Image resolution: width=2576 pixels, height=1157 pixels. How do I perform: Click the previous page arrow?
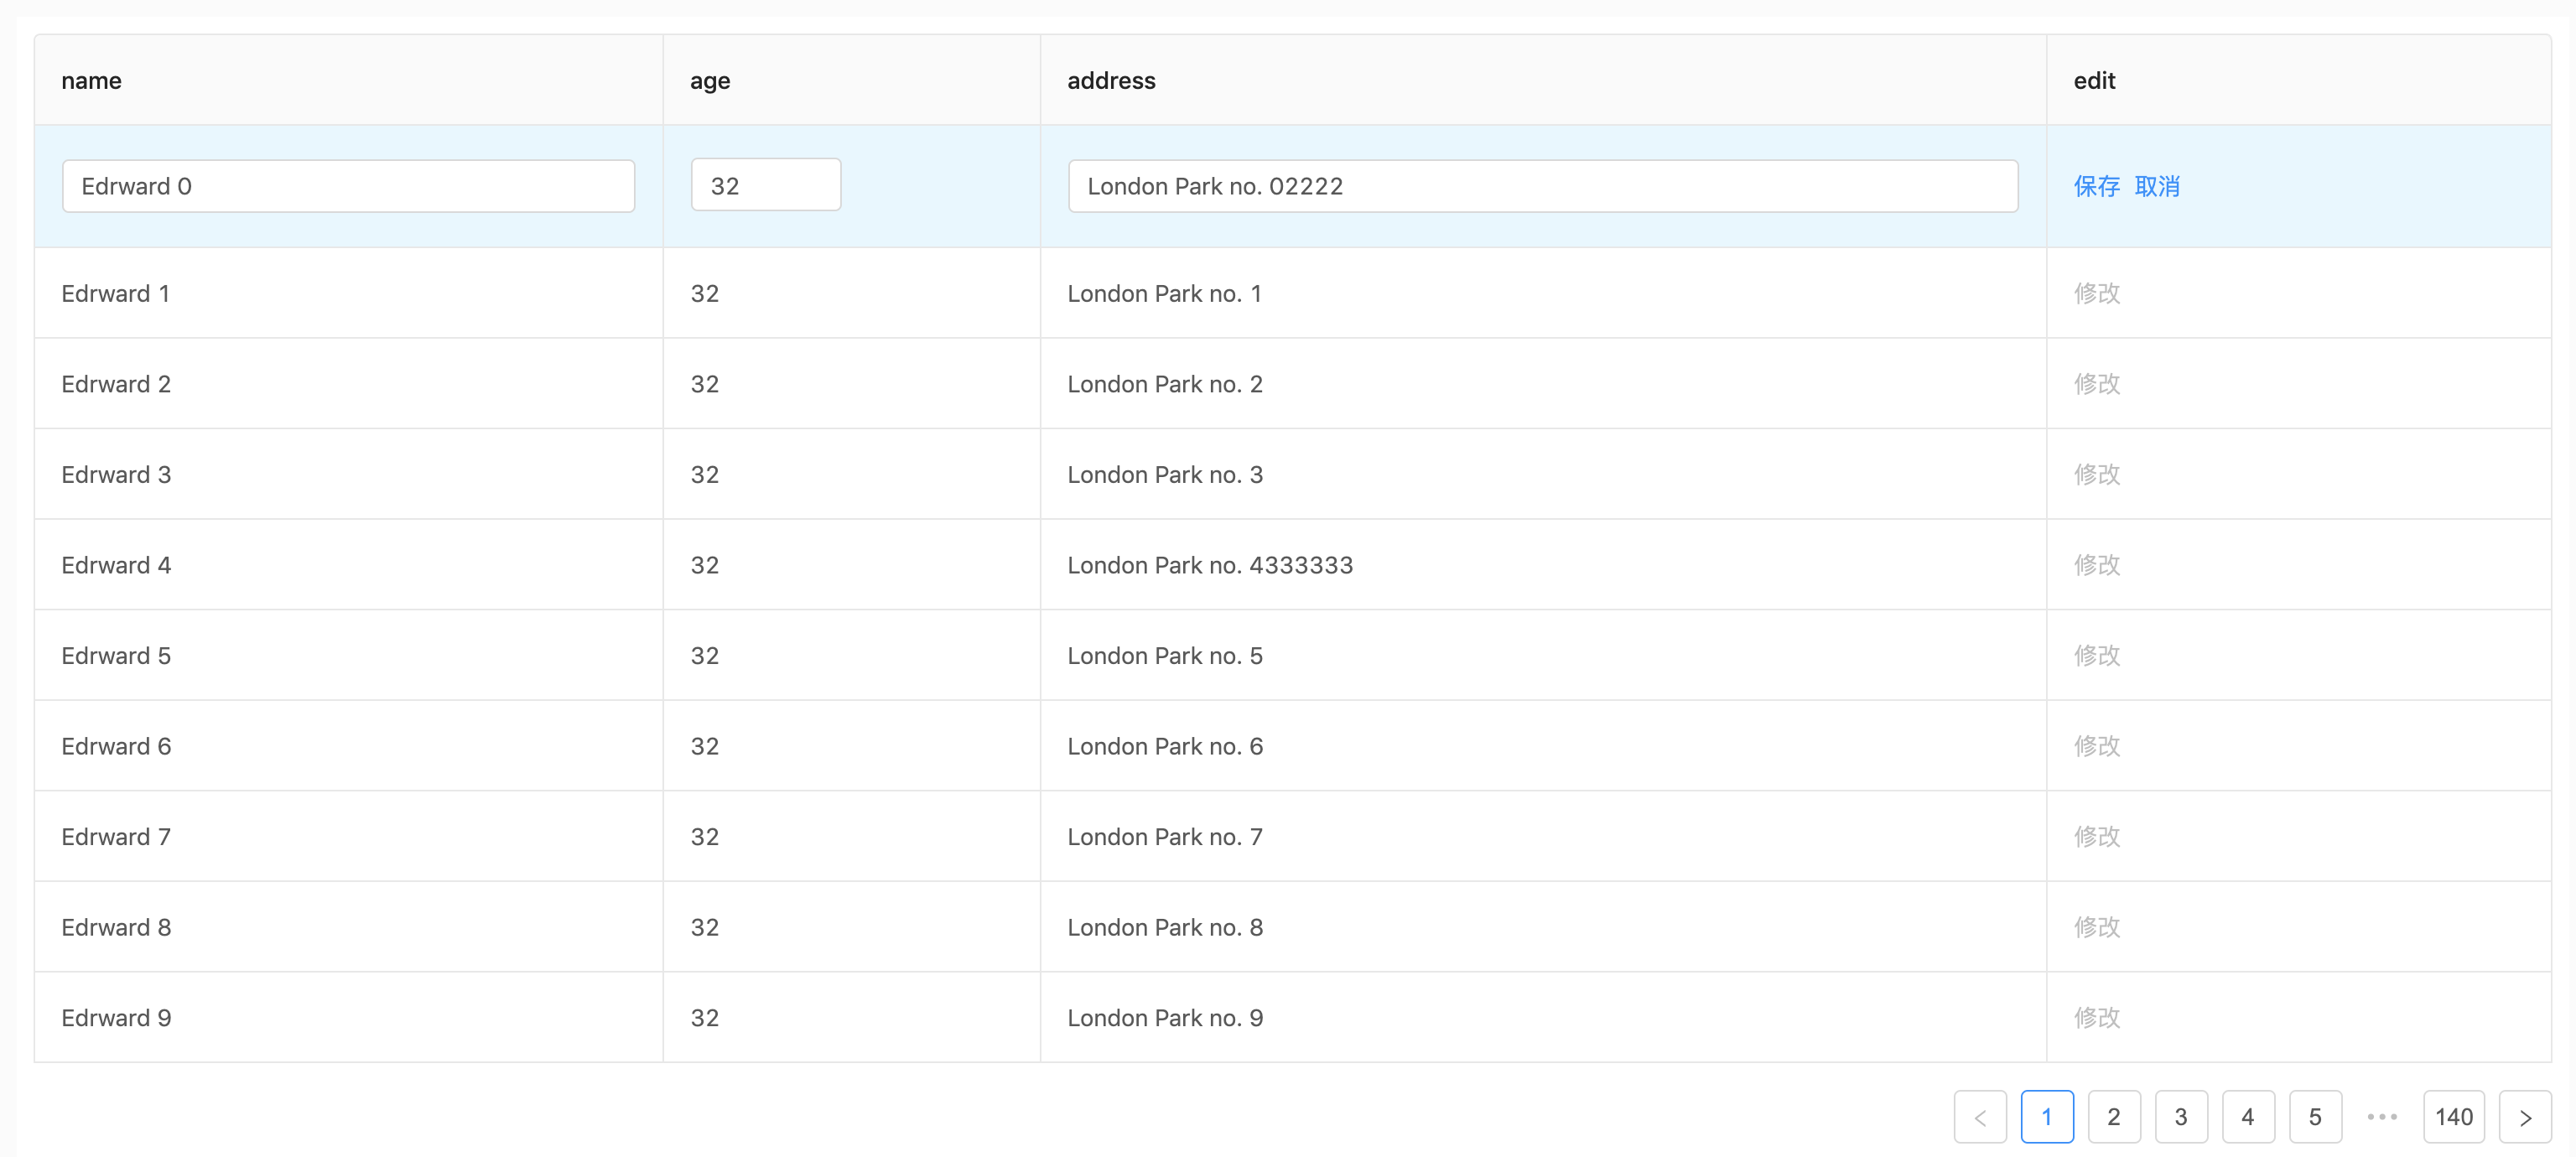(x=1979, y=1117)
